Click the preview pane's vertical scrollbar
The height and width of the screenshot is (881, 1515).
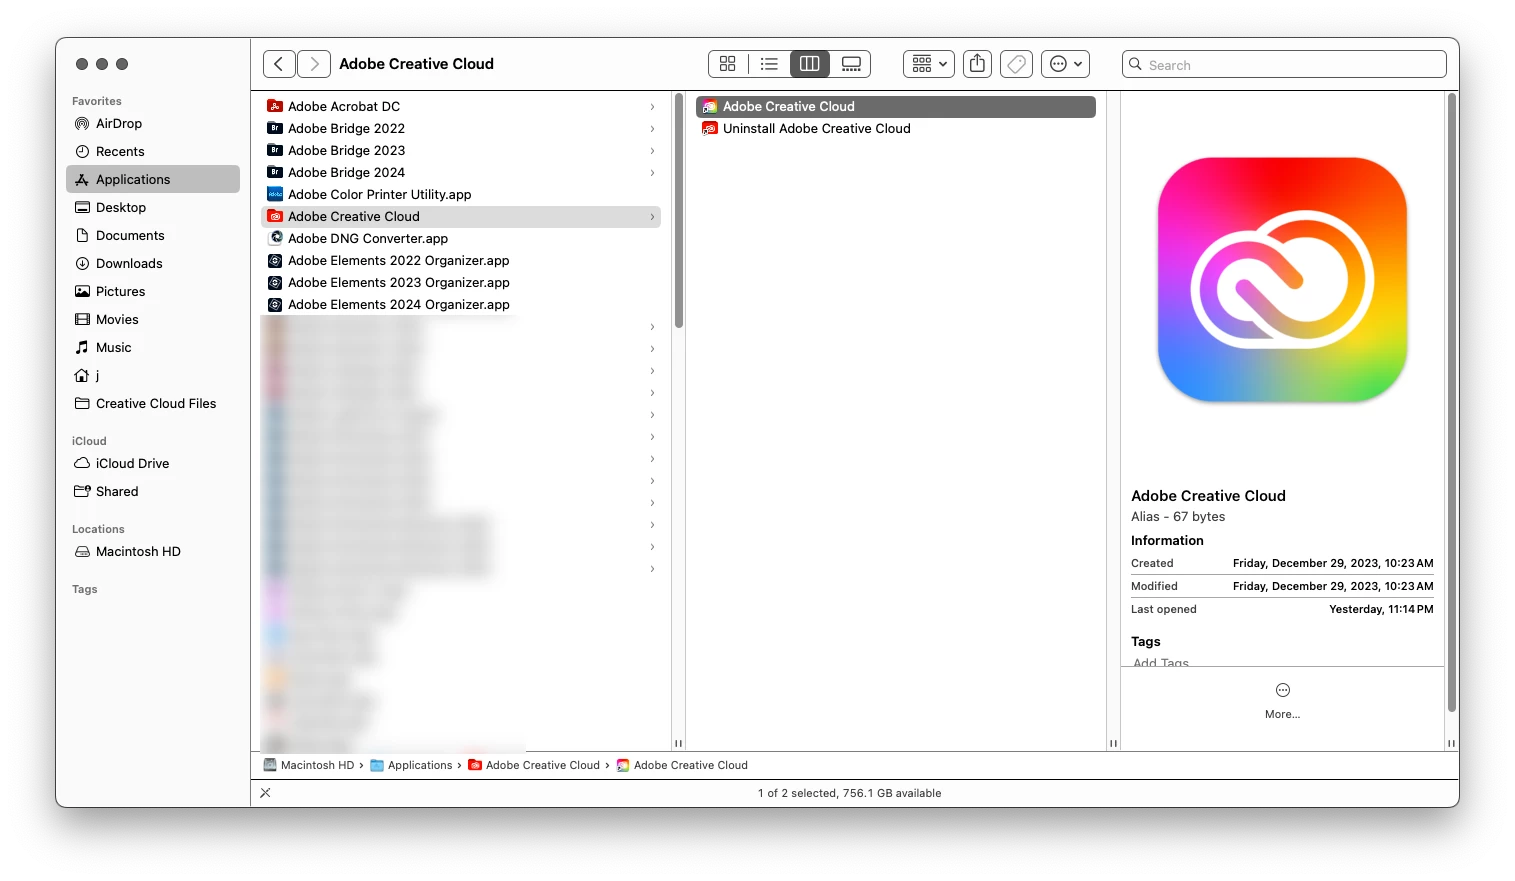pyautogui.click(x=1452, y=402)
